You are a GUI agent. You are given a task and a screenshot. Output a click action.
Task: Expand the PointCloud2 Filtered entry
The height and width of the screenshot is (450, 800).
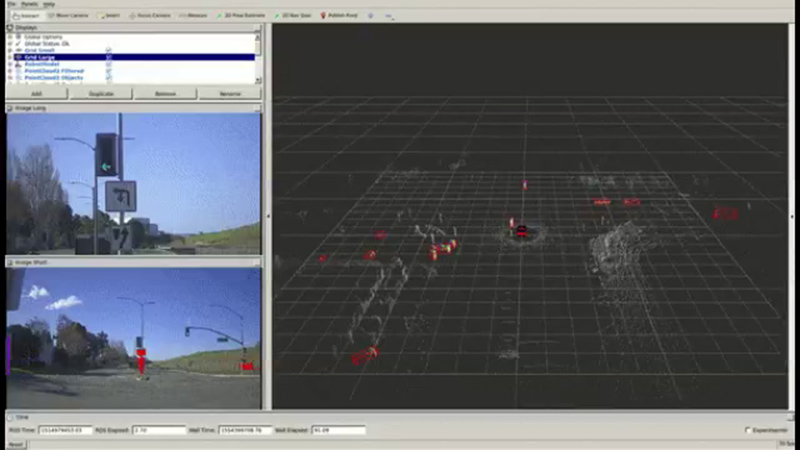[x=10, y=71]
